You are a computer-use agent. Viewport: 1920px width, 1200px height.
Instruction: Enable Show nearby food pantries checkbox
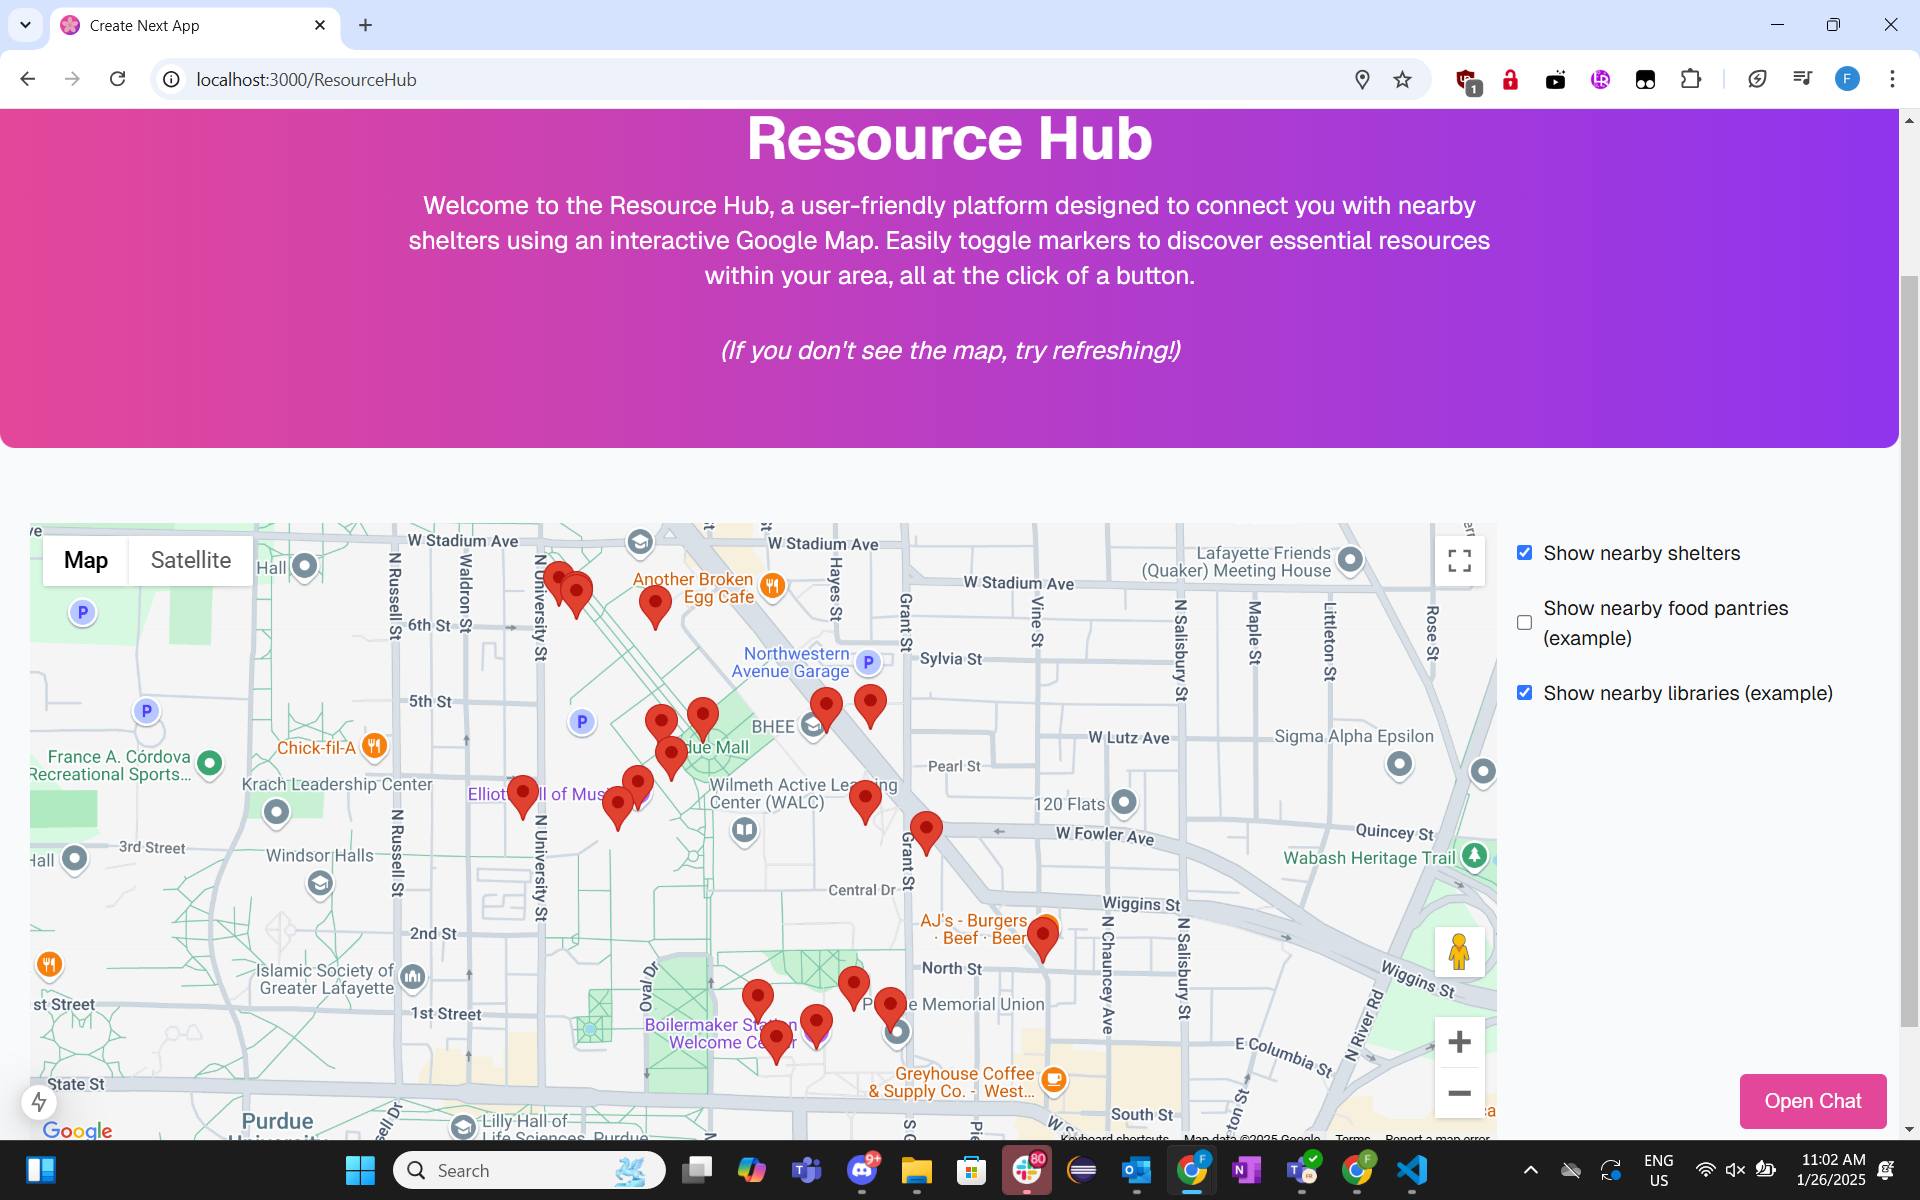coord(1524,623)
